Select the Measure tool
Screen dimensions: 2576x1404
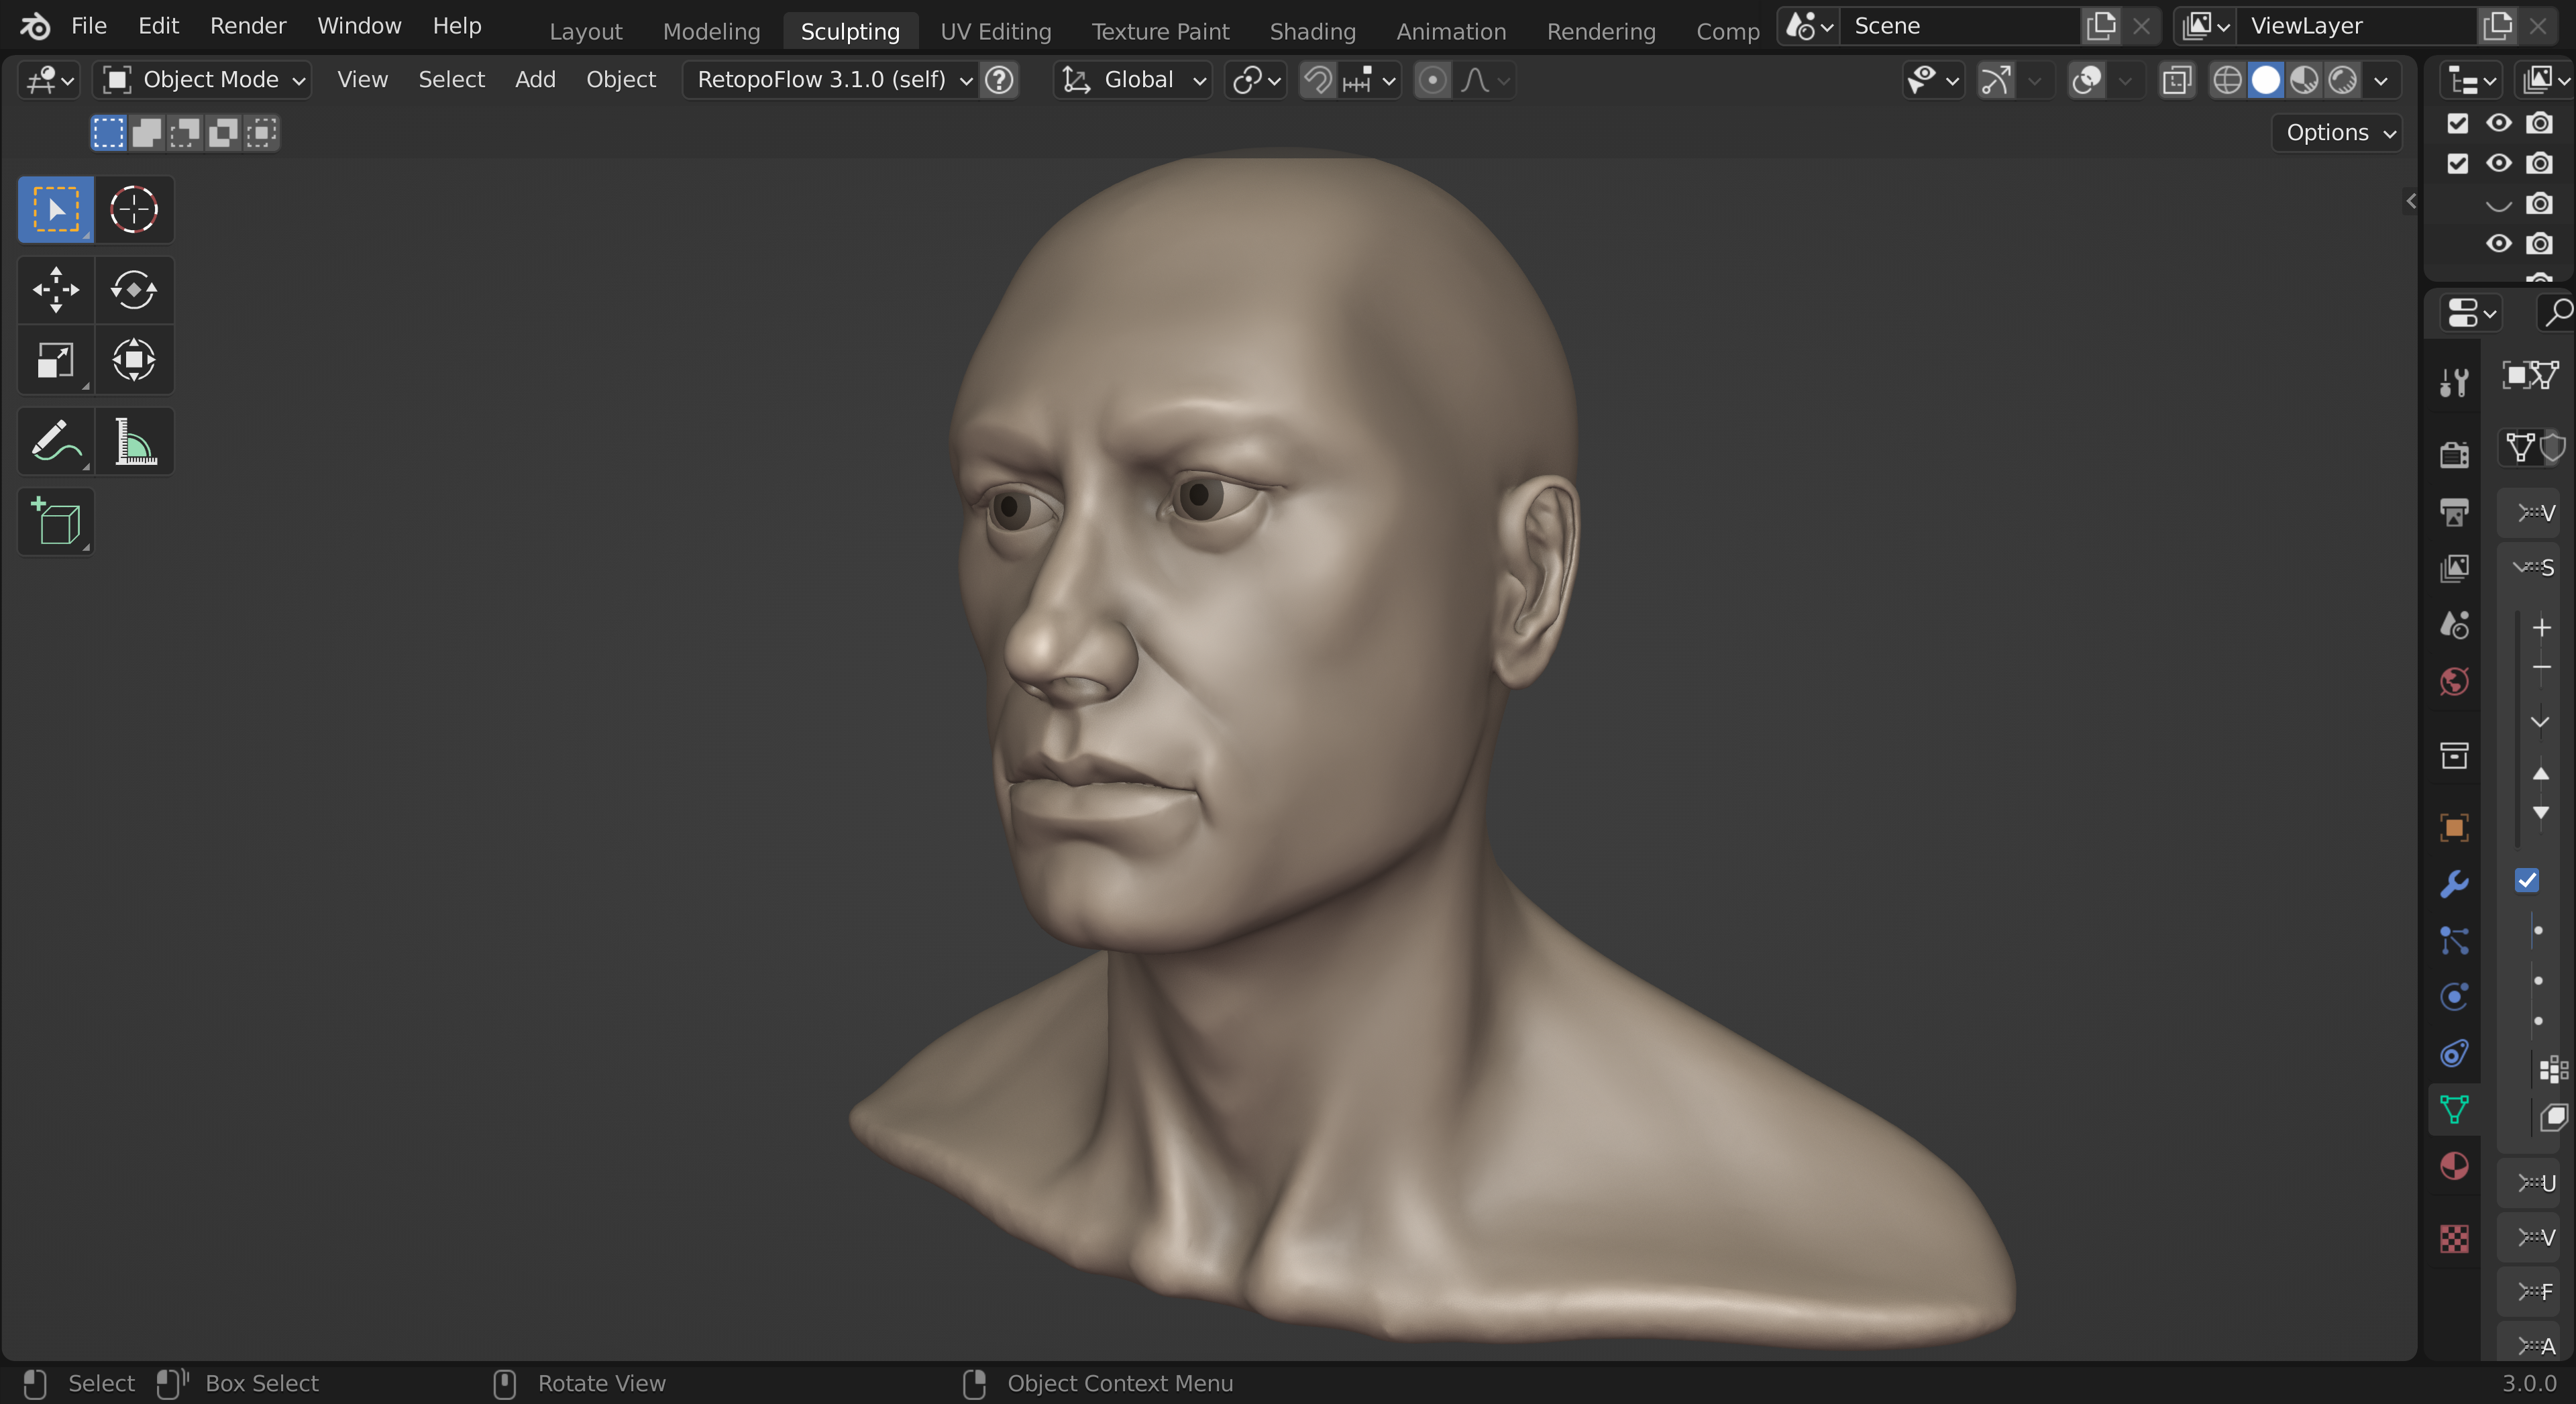134,441
